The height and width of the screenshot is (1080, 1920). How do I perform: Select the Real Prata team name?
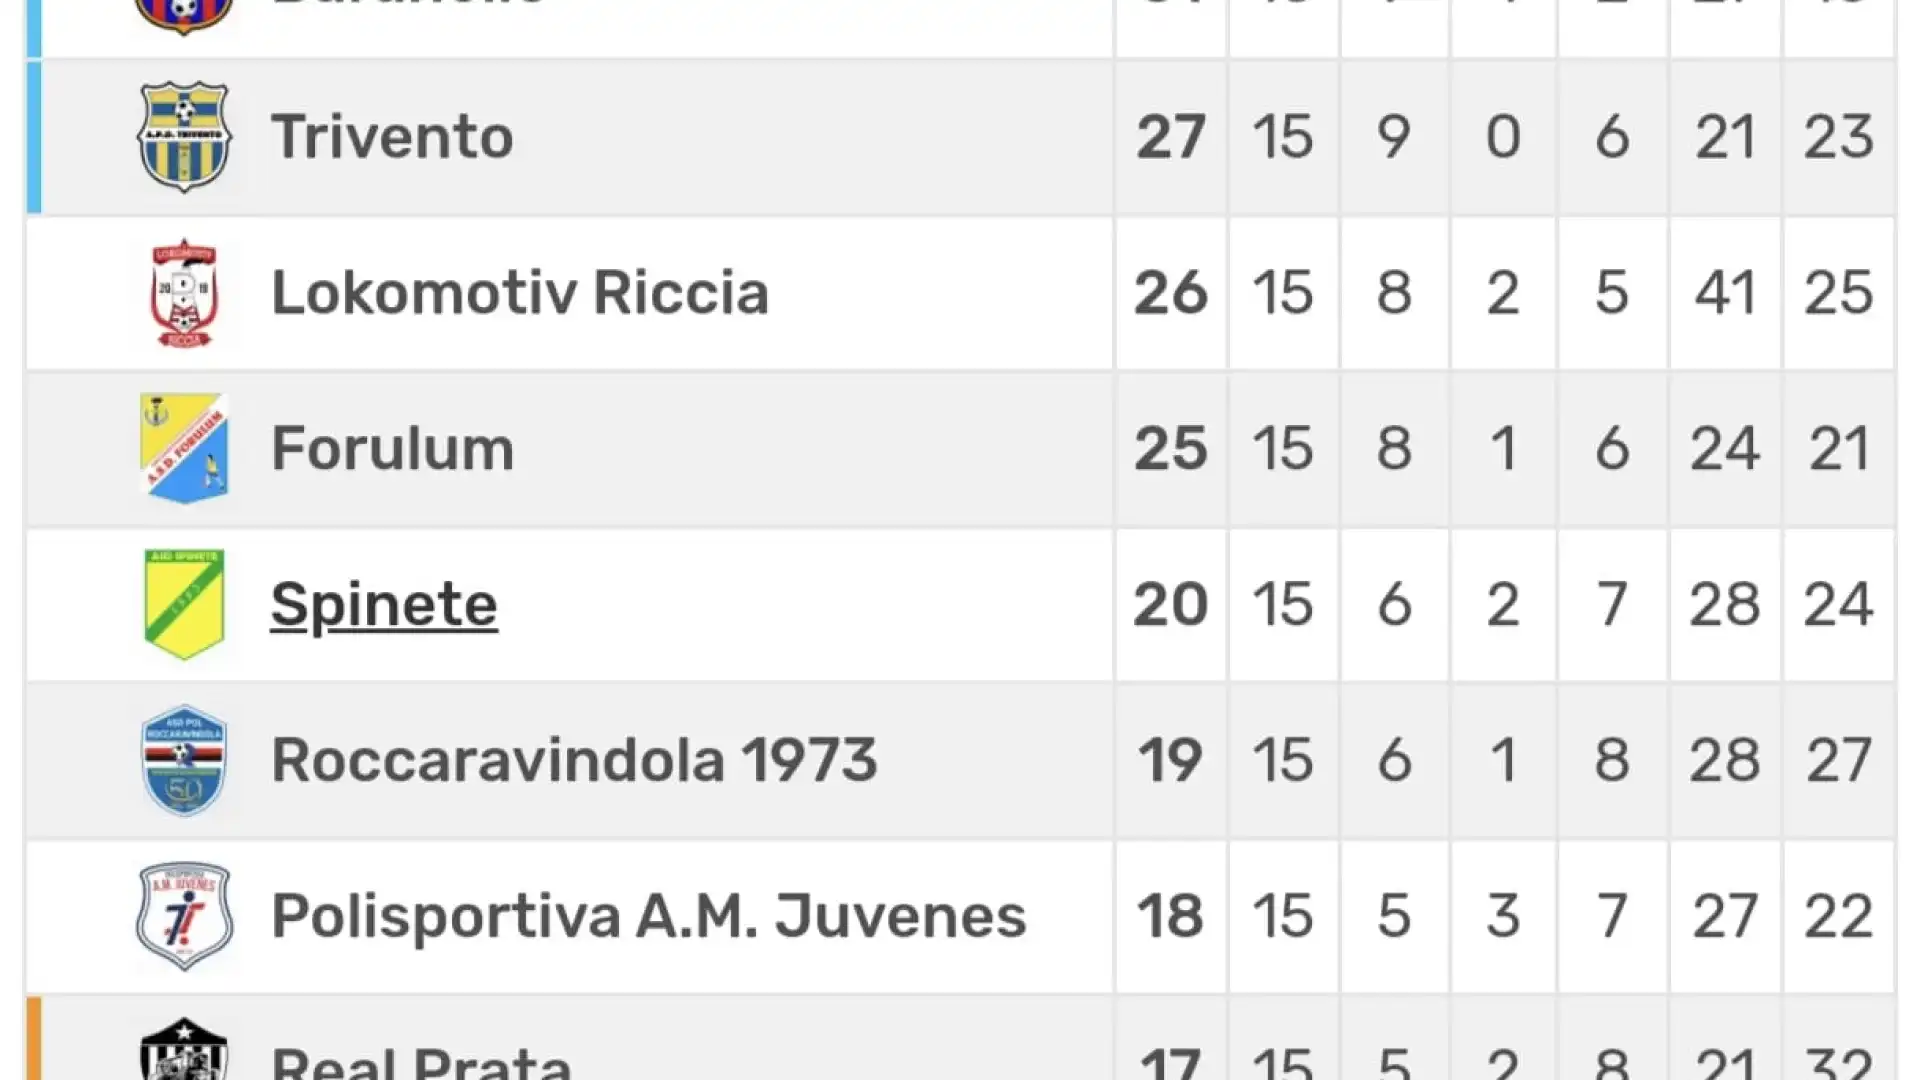point(421,1060)
